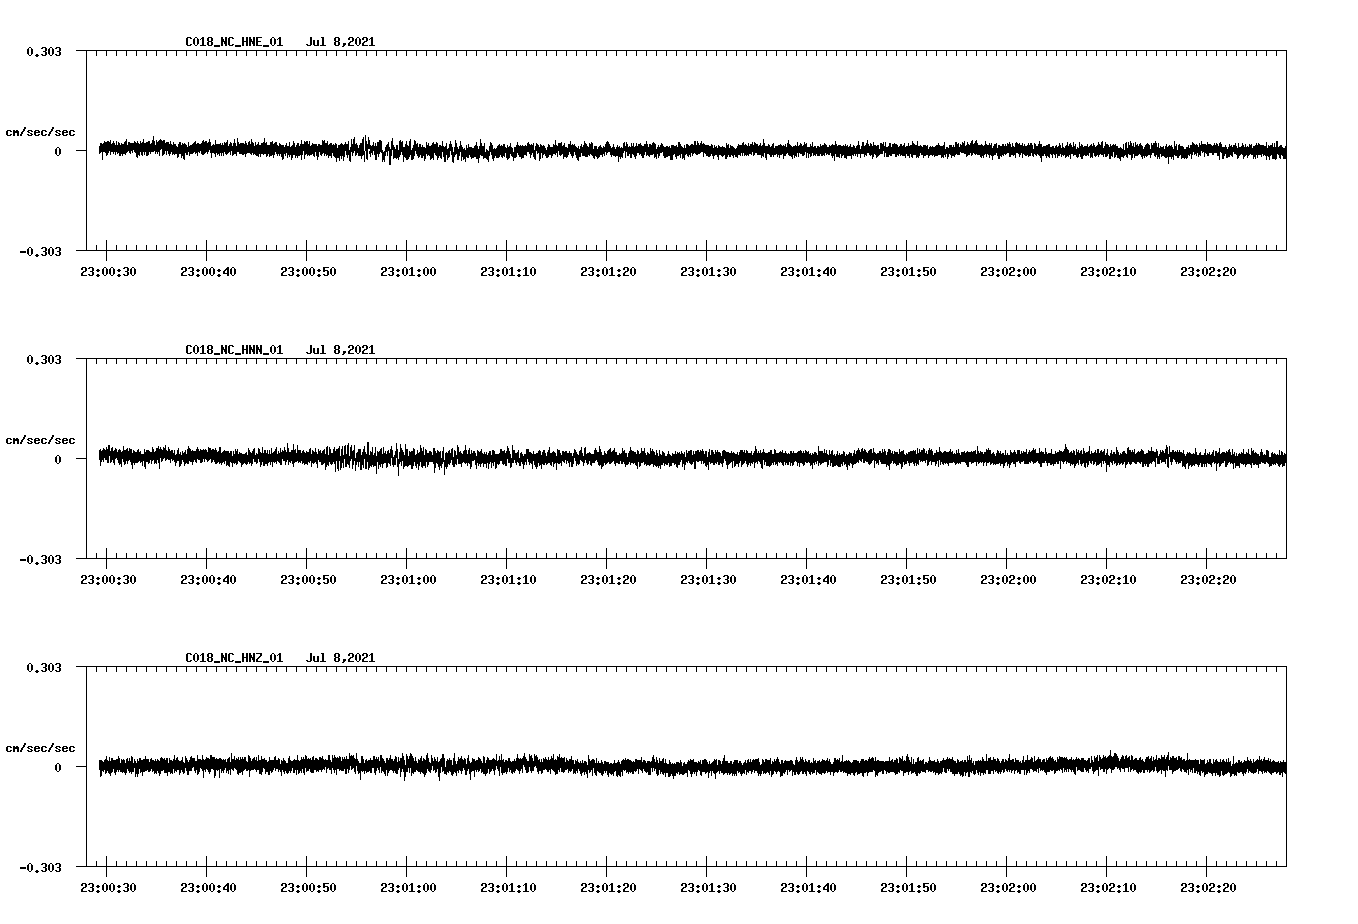Click the cm/sec/sec label on HNE plot
This screenshot has width=1358, height=924.
[41, 131]
